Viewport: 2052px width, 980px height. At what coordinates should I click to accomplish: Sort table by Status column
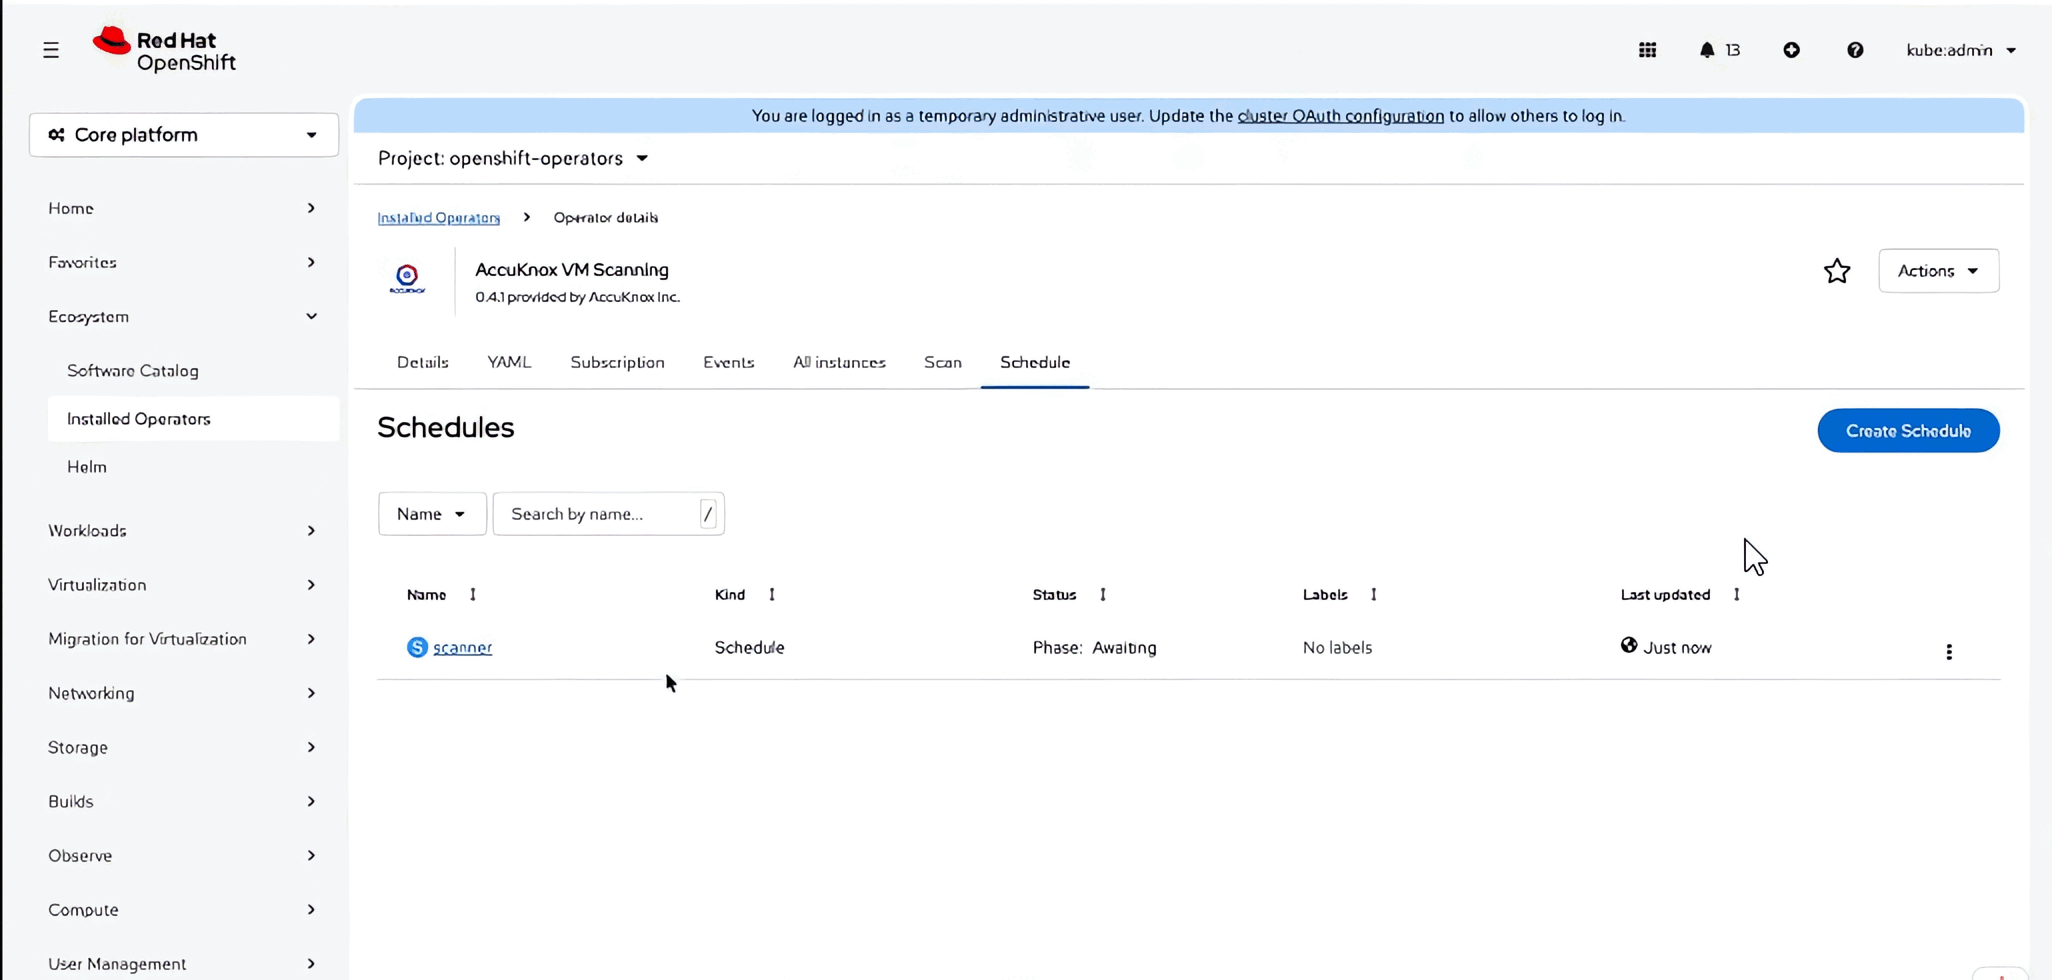pos(1069,595)
